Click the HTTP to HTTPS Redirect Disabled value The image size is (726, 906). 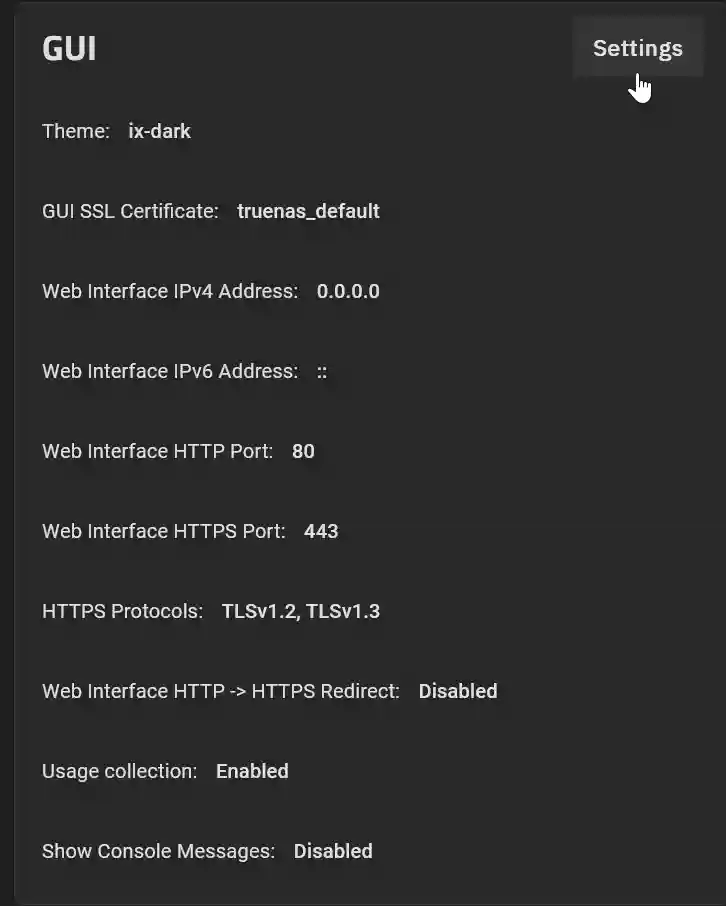click(x=458, y=691)
